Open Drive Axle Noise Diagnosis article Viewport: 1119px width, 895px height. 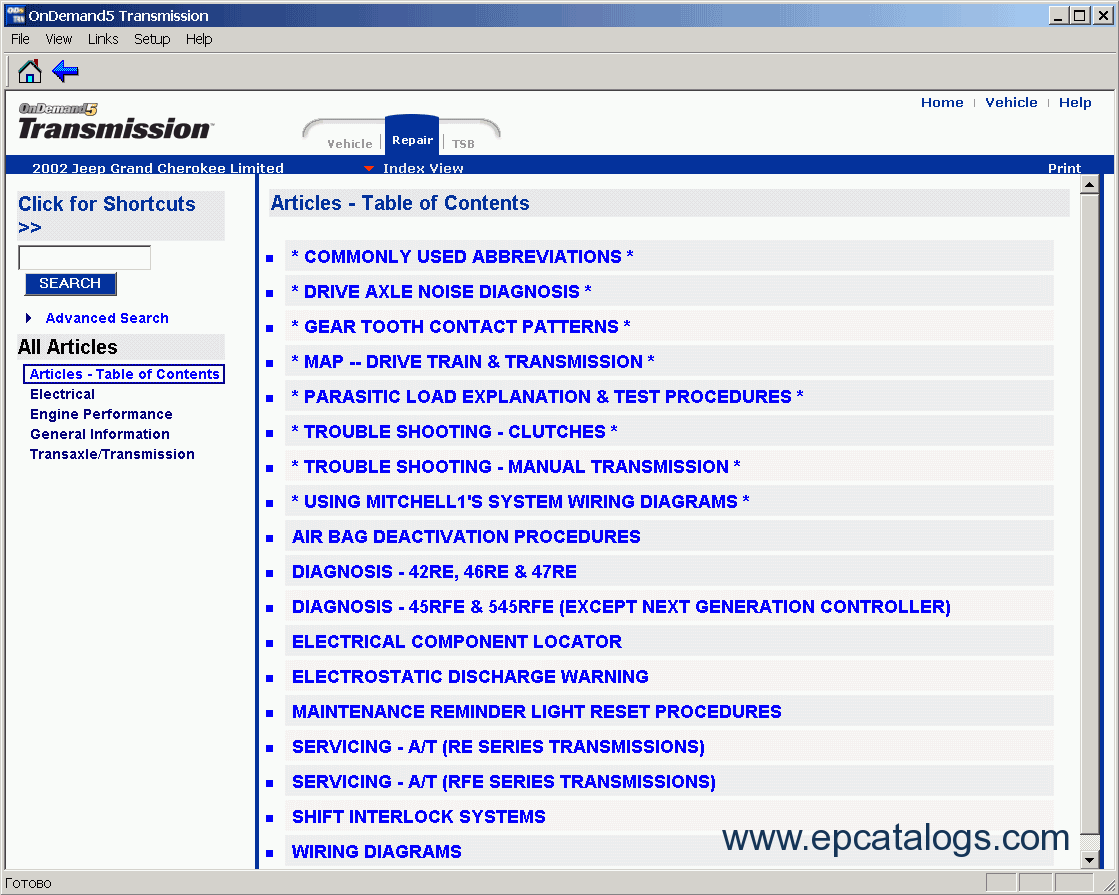[x=441, y=291]
